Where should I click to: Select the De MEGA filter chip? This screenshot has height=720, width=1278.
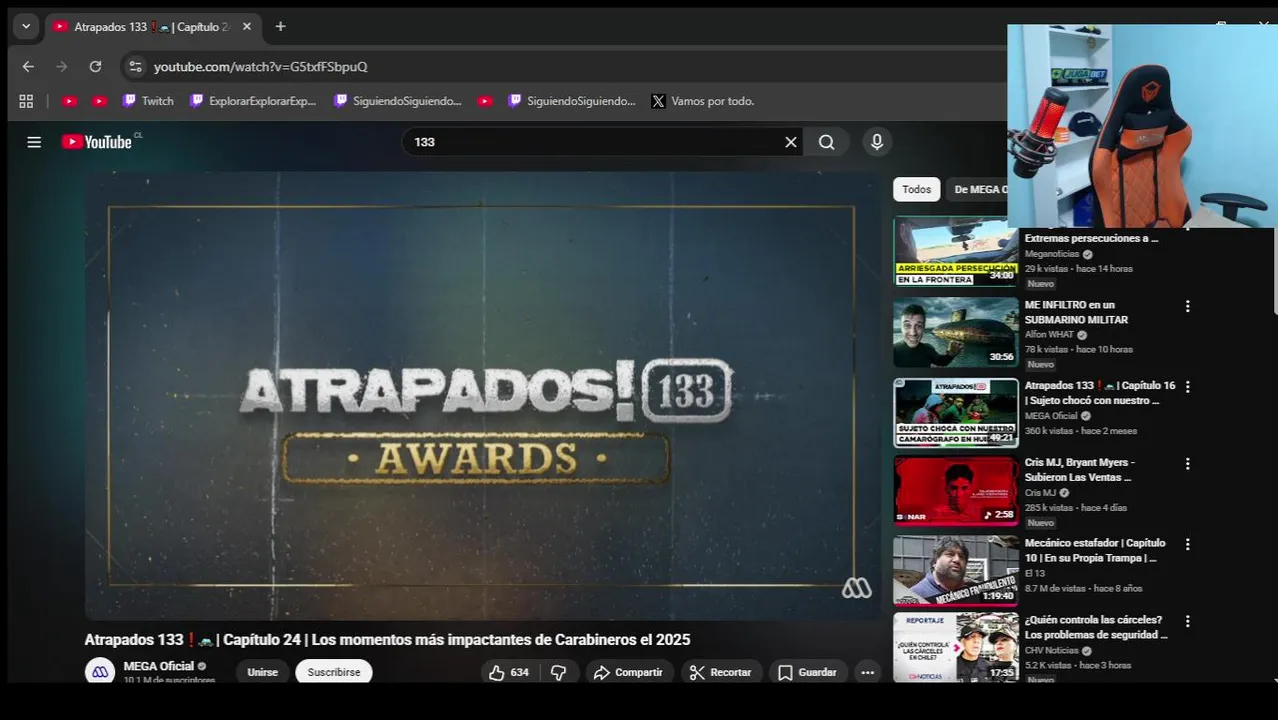click(978, 189)
